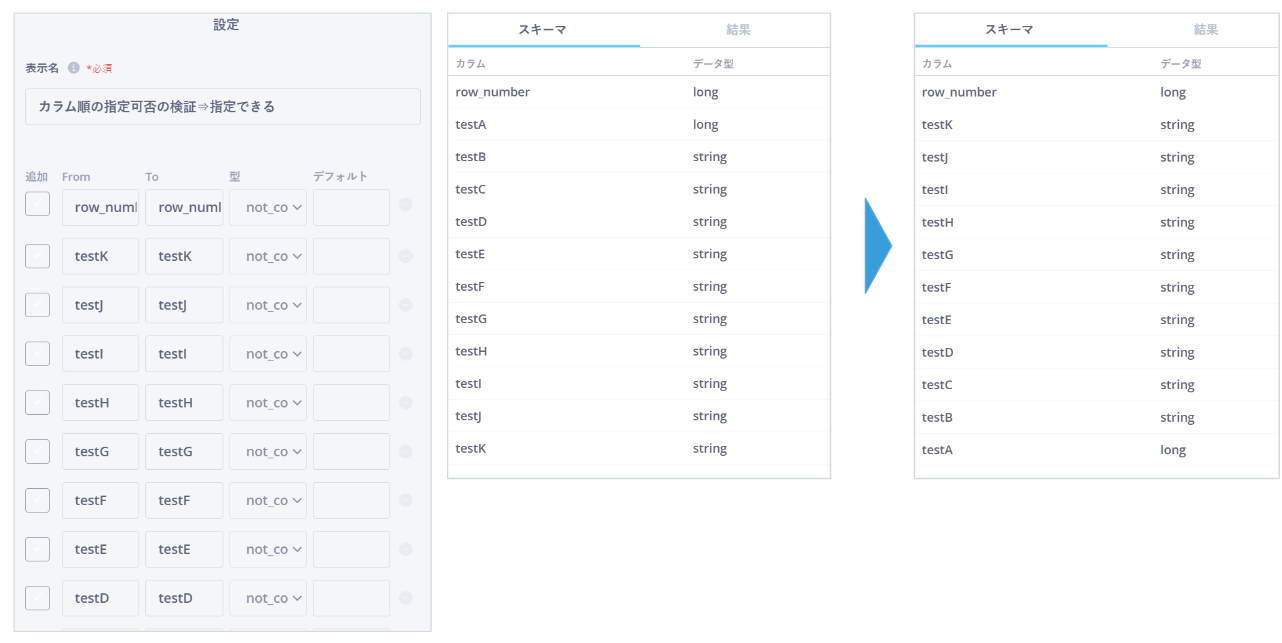Click the From field containing row_numl
The image size is (1282, 643).
point(101,208)
